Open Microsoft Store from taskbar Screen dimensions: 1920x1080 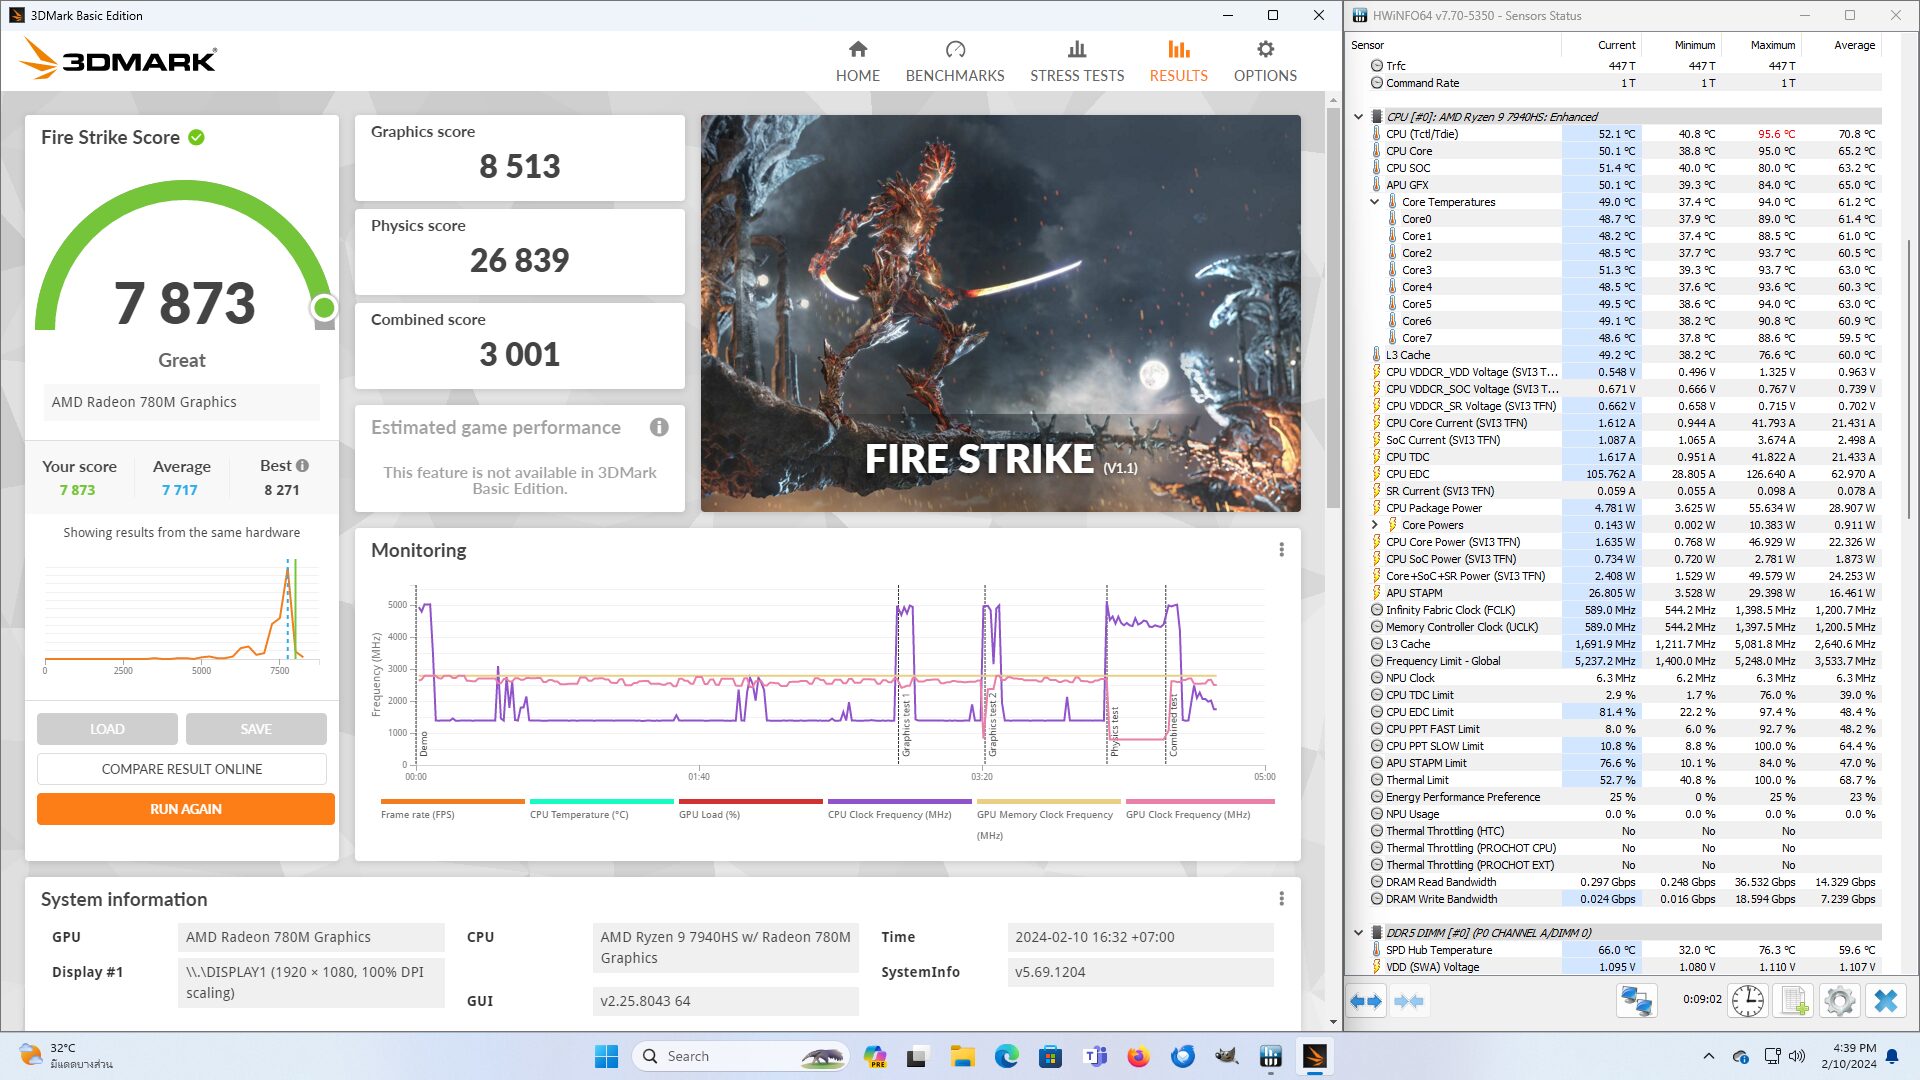[1050, 1056]
